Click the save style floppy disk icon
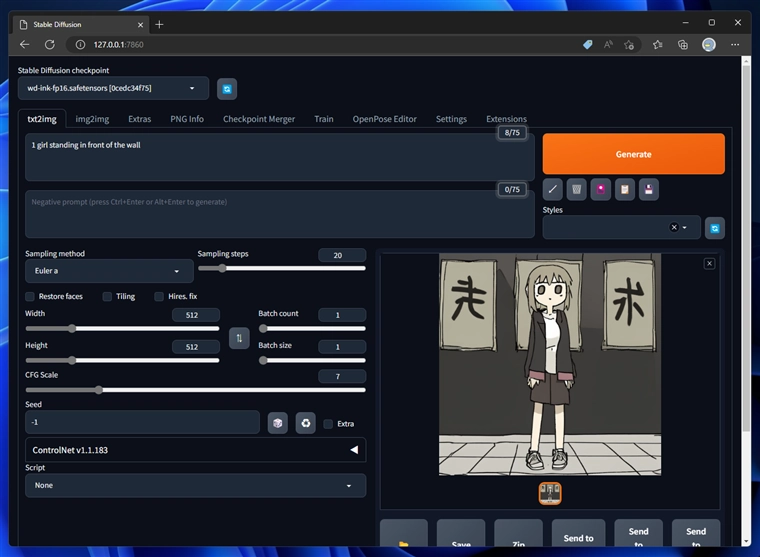Screen dimensions: 760x557 click(649, 189)
